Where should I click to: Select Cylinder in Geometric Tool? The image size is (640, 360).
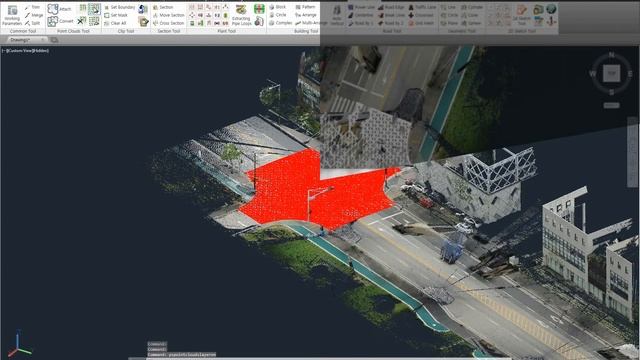click(x=472, y=7)
